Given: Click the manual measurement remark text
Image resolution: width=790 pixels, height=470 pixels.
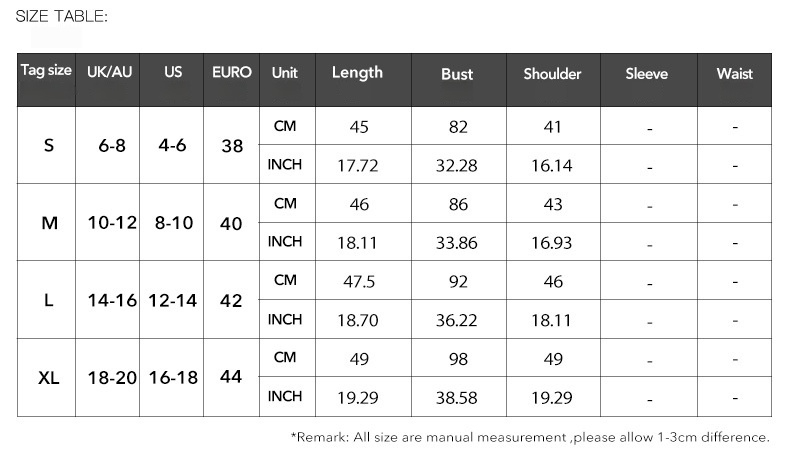Looking at the screenshot, I should point(530,437).
